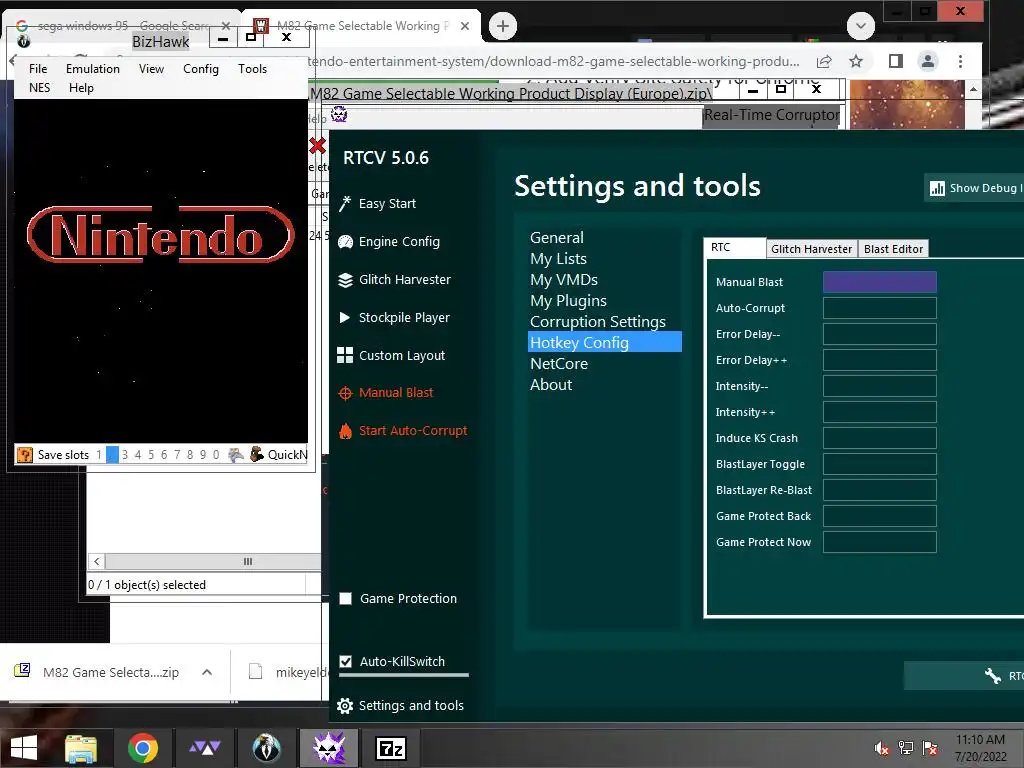Click the Show Debug chart icon
This screenshot has width=1024, height=768.
coord(937,188)
